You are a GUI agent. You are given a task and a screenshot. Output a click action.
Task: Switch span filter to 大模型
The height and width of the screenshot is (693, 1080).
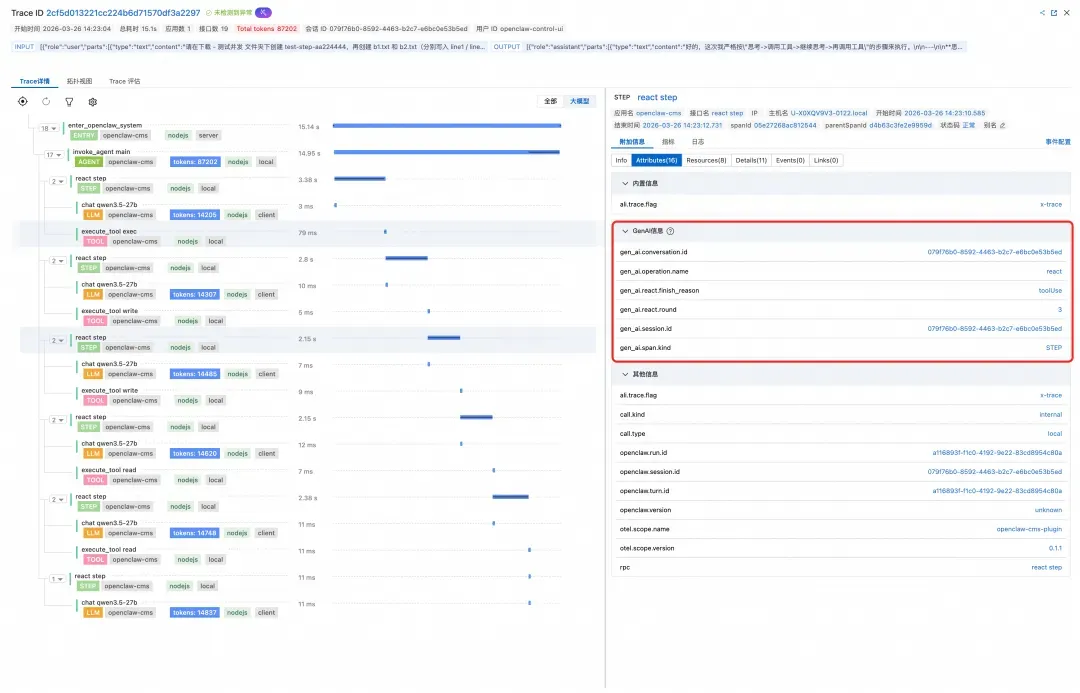click(x=580, y=101)
